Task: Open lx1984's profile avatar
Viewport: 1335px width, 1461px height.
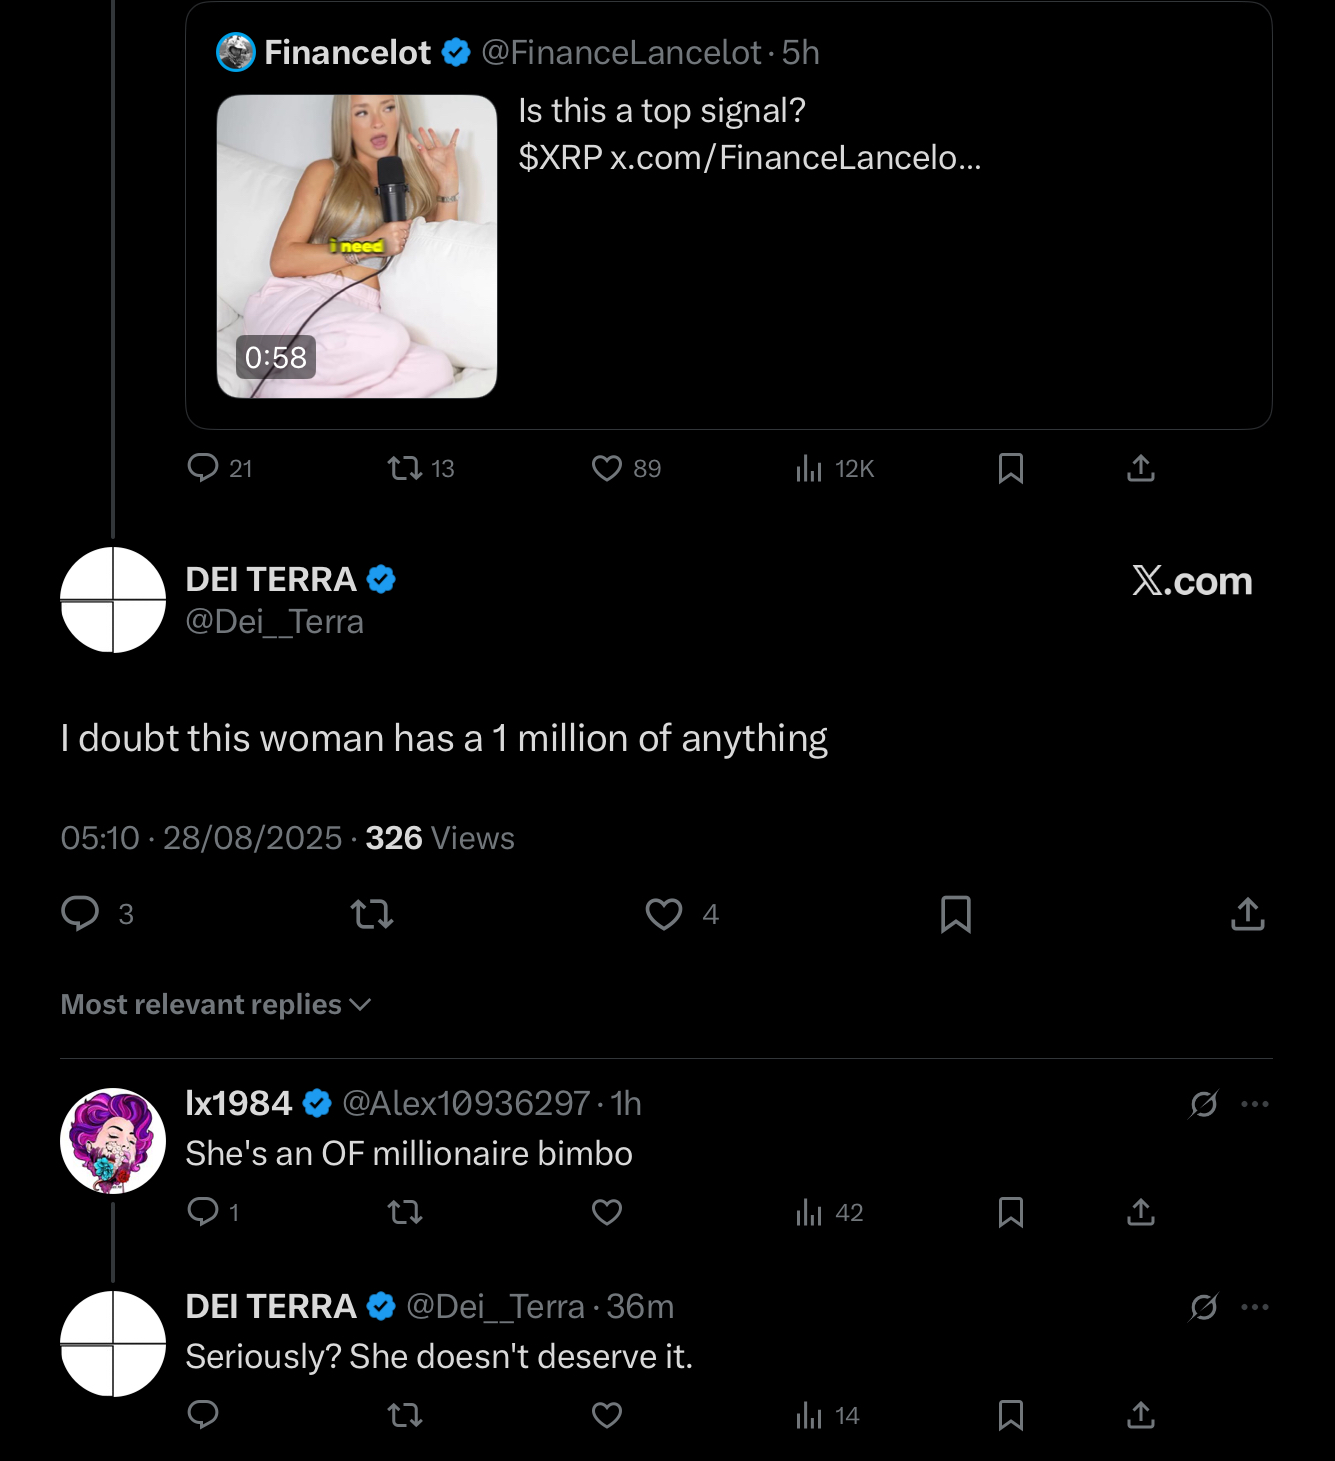Action: coord(113,1141)
